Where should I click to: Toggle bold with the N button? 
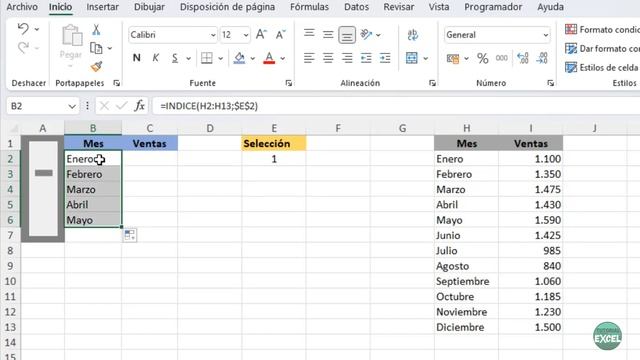(137, 58)
